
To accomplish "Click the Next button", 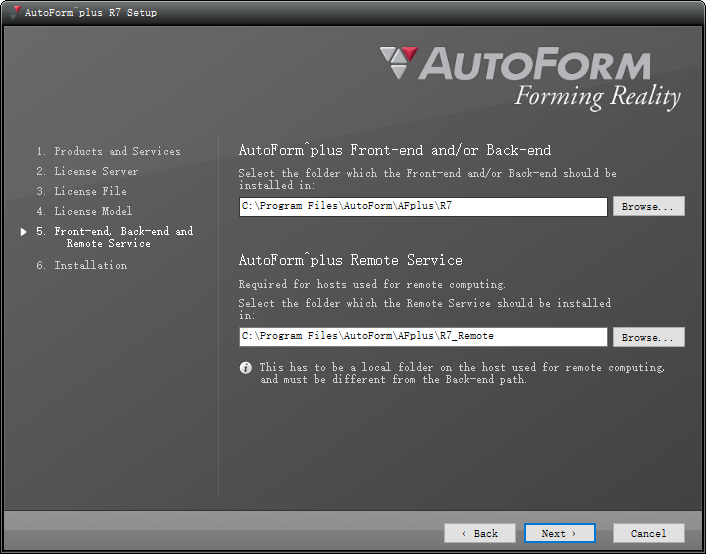I will pyautogui.click(x=560, y=533).
